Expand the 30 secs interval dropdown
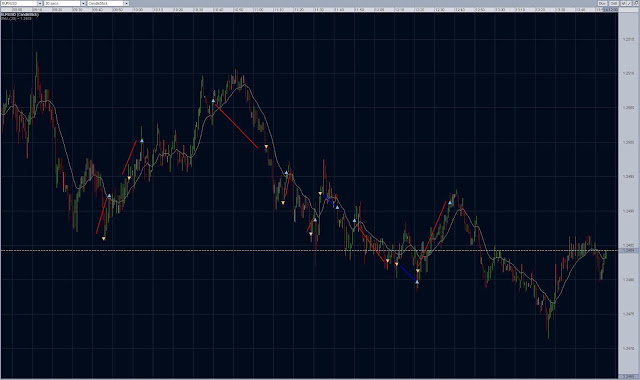The image size is (640, 380). coord(83,3)
